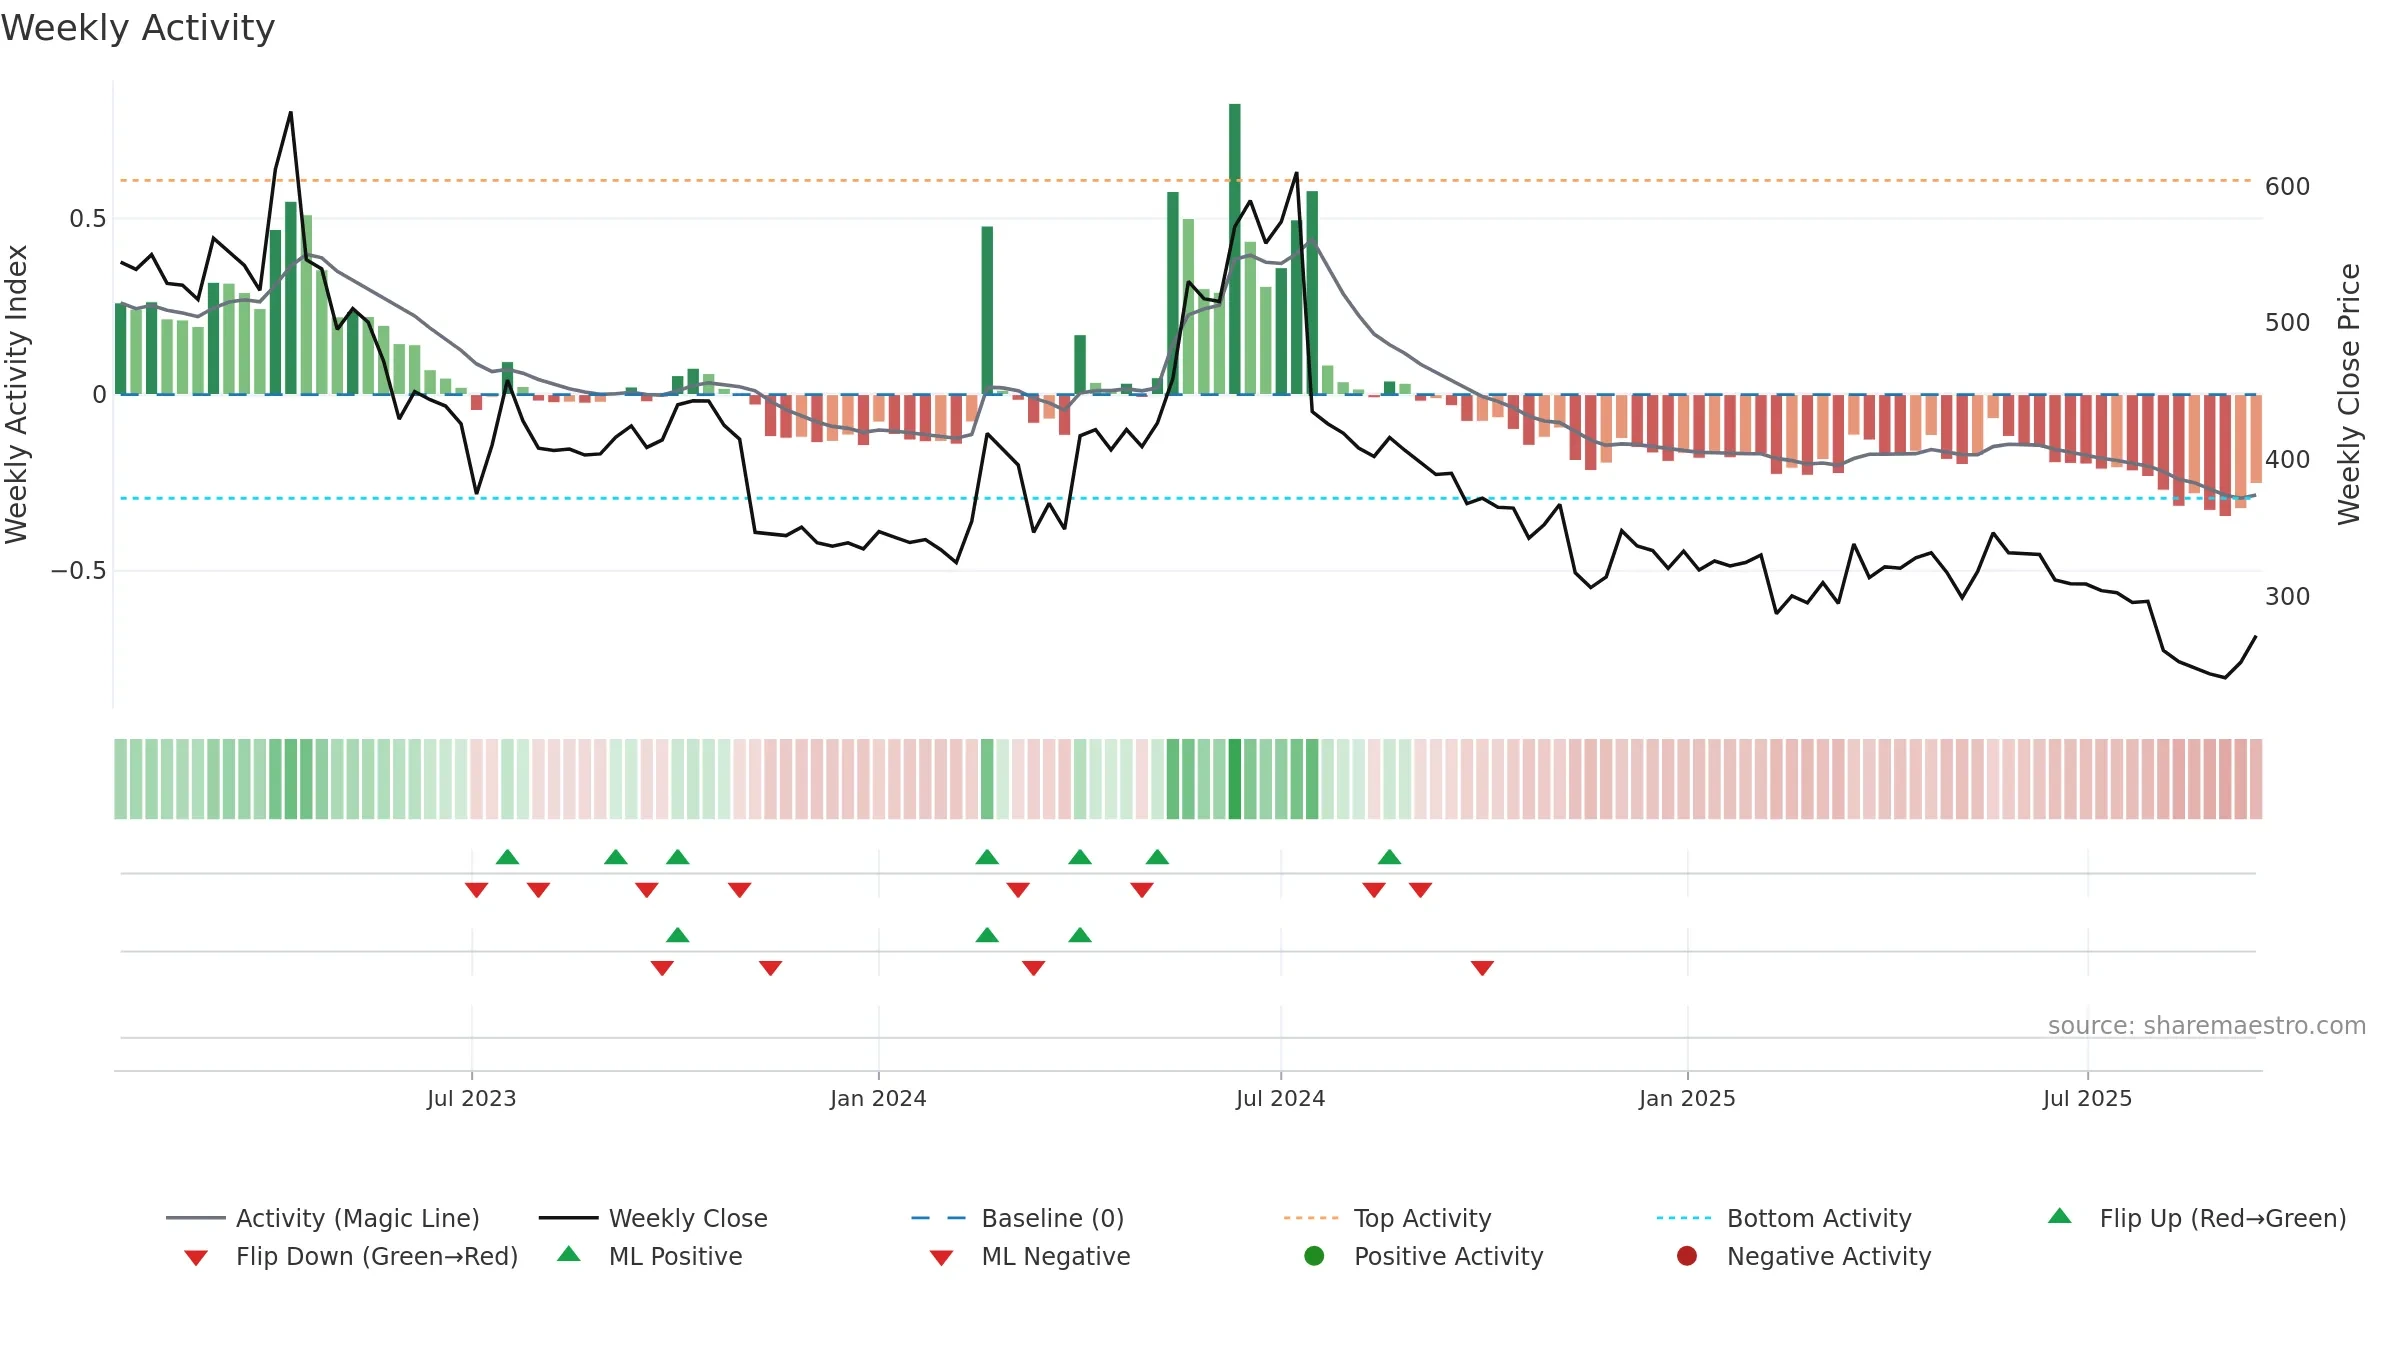This screenshot has height=1350, width=2400.
Task: Toggle the ML Positive legend entry
Action: (650, 1256)
